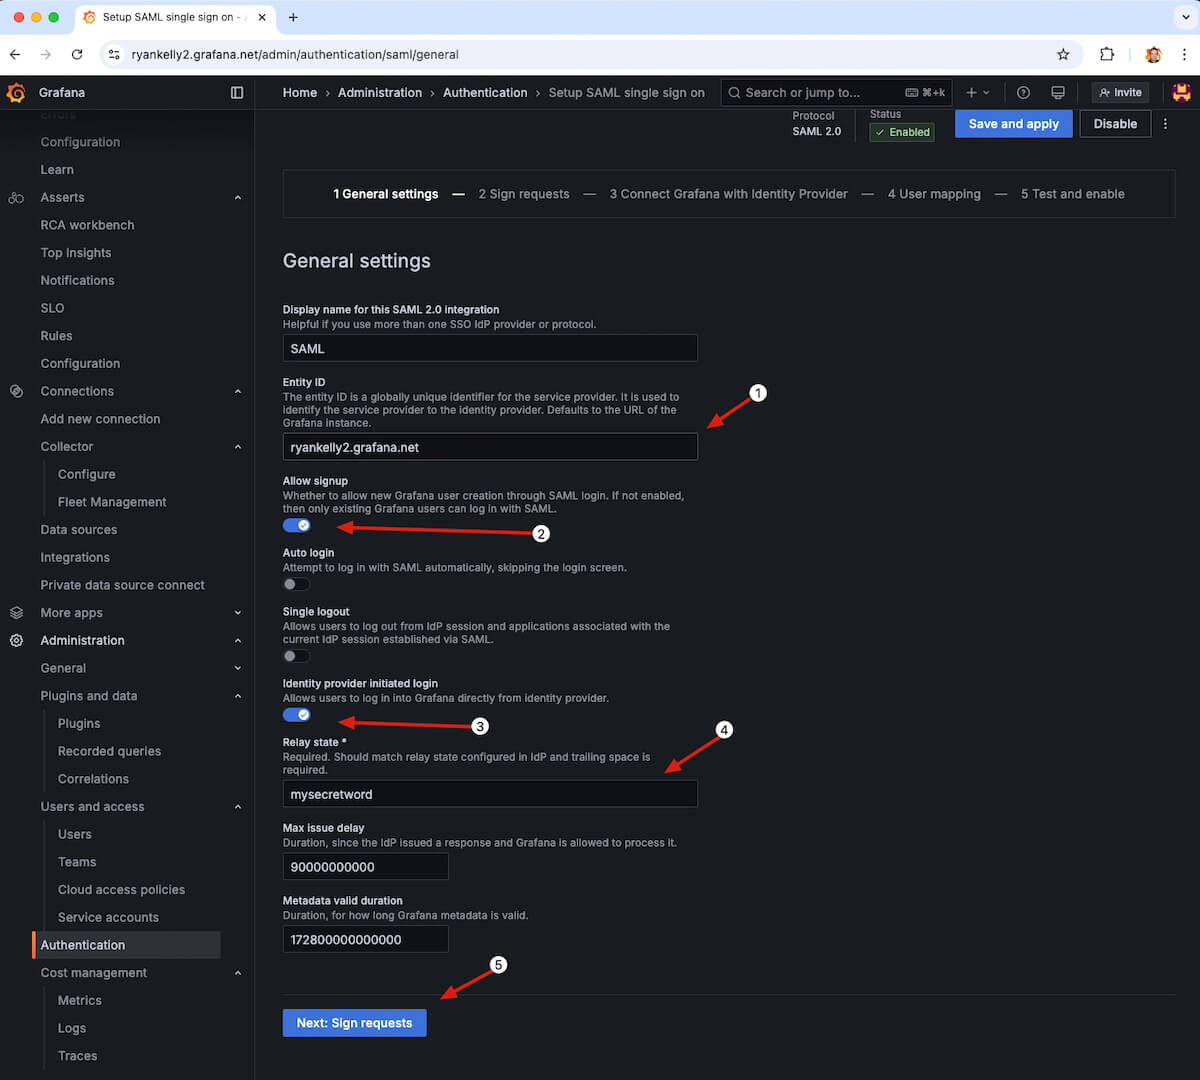This screenshot has width=1200, height=1080.
Task: Click the More apps stack icon
Action: (16, 613)
